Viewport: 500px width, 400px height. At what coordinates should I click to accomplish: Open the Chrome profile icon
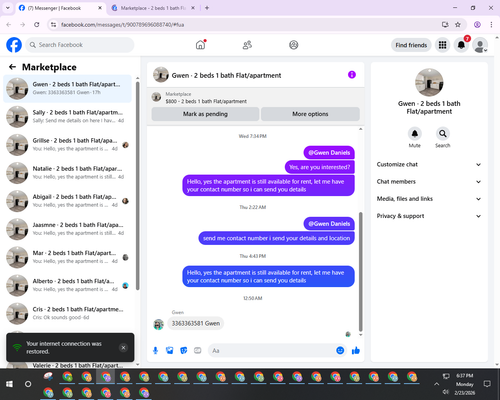pos(477,25)
